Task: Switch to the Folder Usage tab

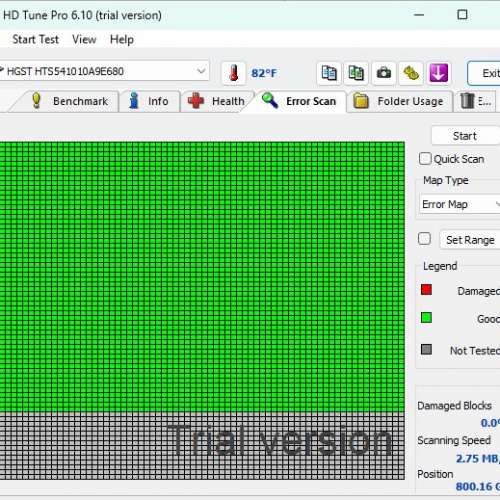Action: pyautogui.click(x=400, y=101)
